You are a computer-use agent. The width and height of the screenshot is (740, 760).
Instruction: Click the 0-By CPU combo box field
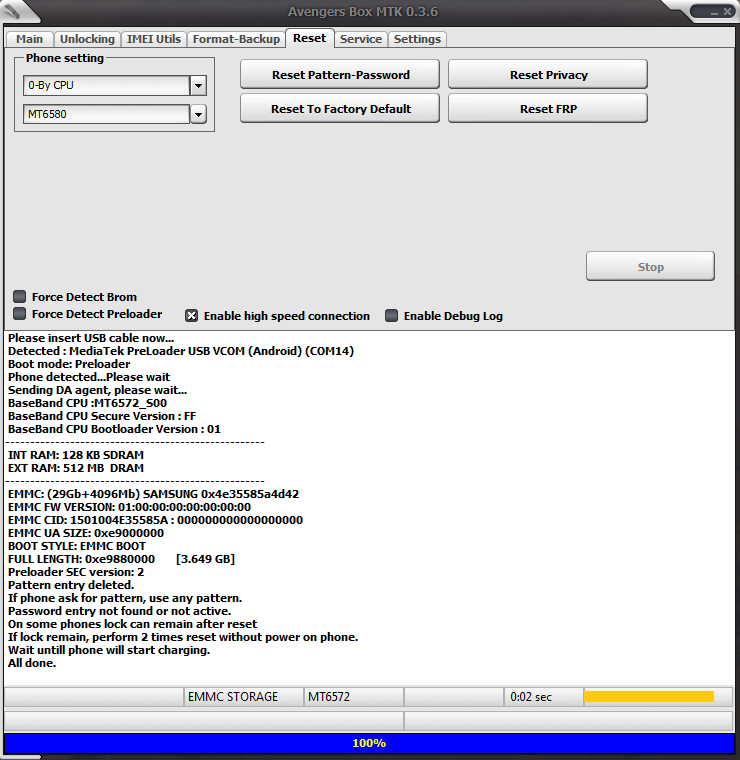107,85
